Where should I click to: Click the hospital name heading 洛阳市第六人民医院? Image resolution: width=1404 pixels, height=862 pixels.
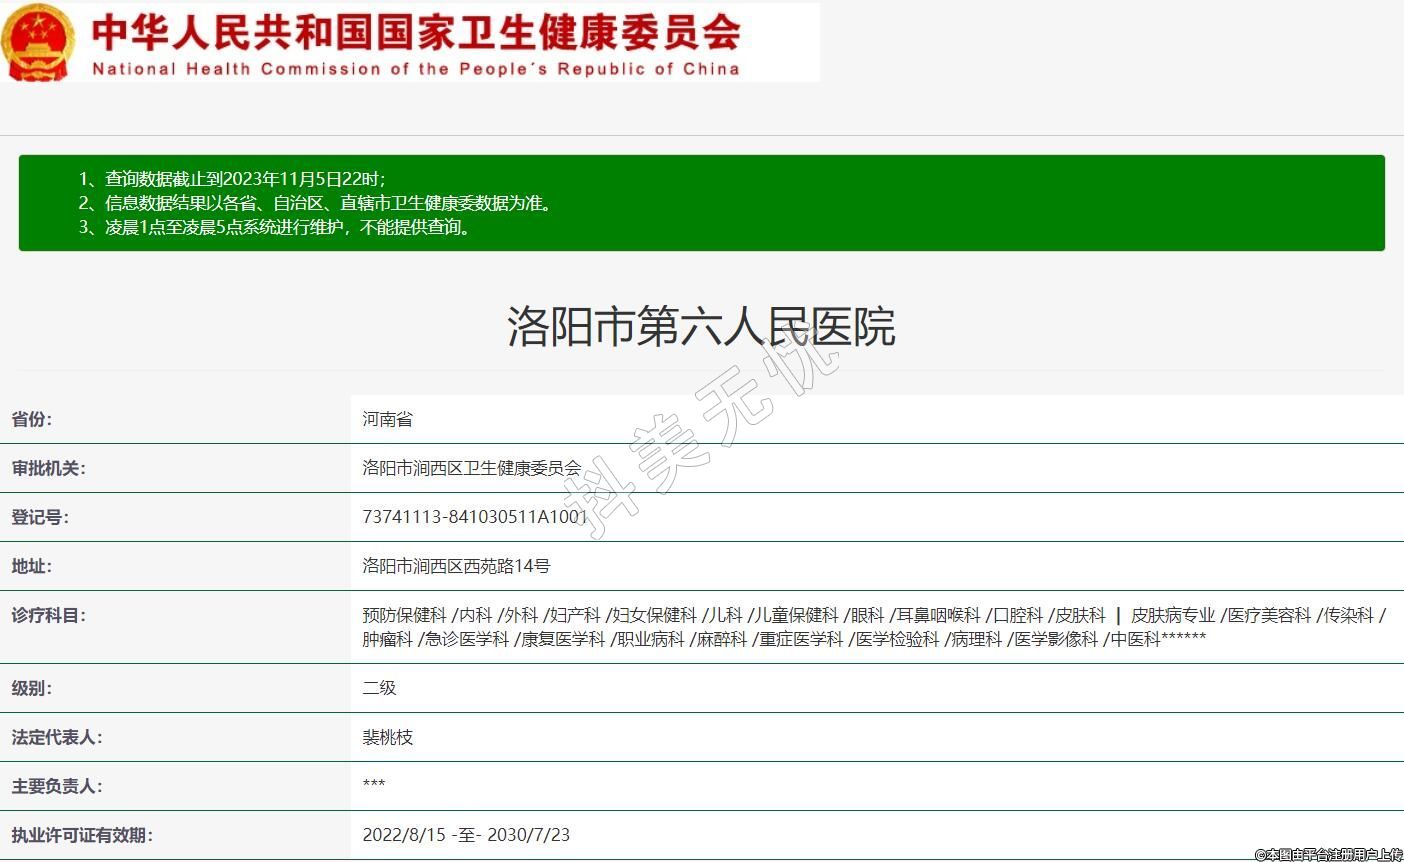701,327
